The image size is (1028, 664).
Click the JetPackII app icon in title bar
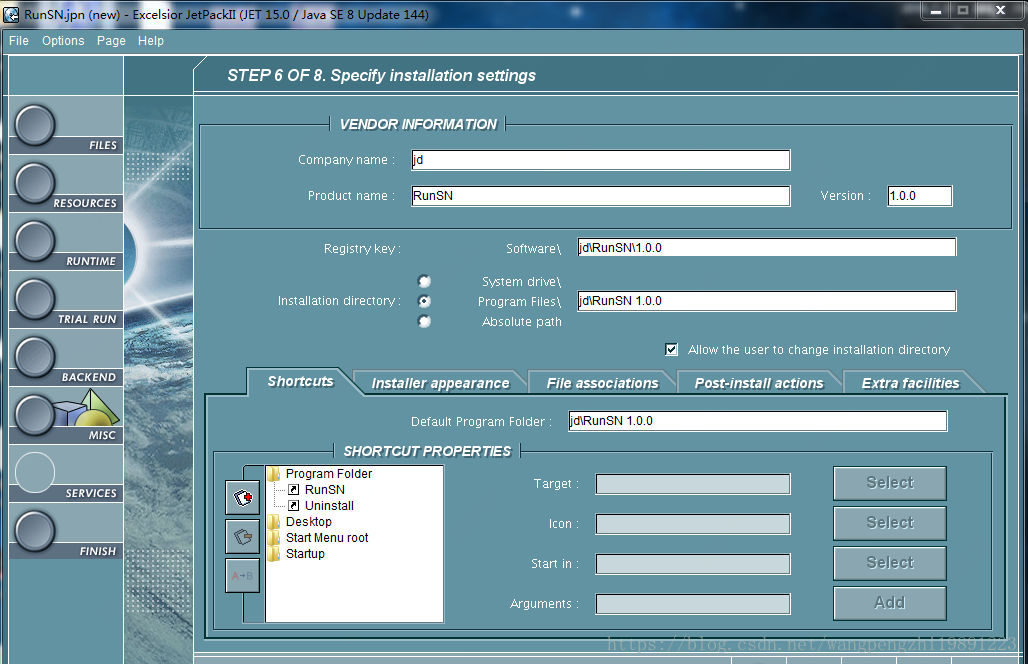click(11, 14)
